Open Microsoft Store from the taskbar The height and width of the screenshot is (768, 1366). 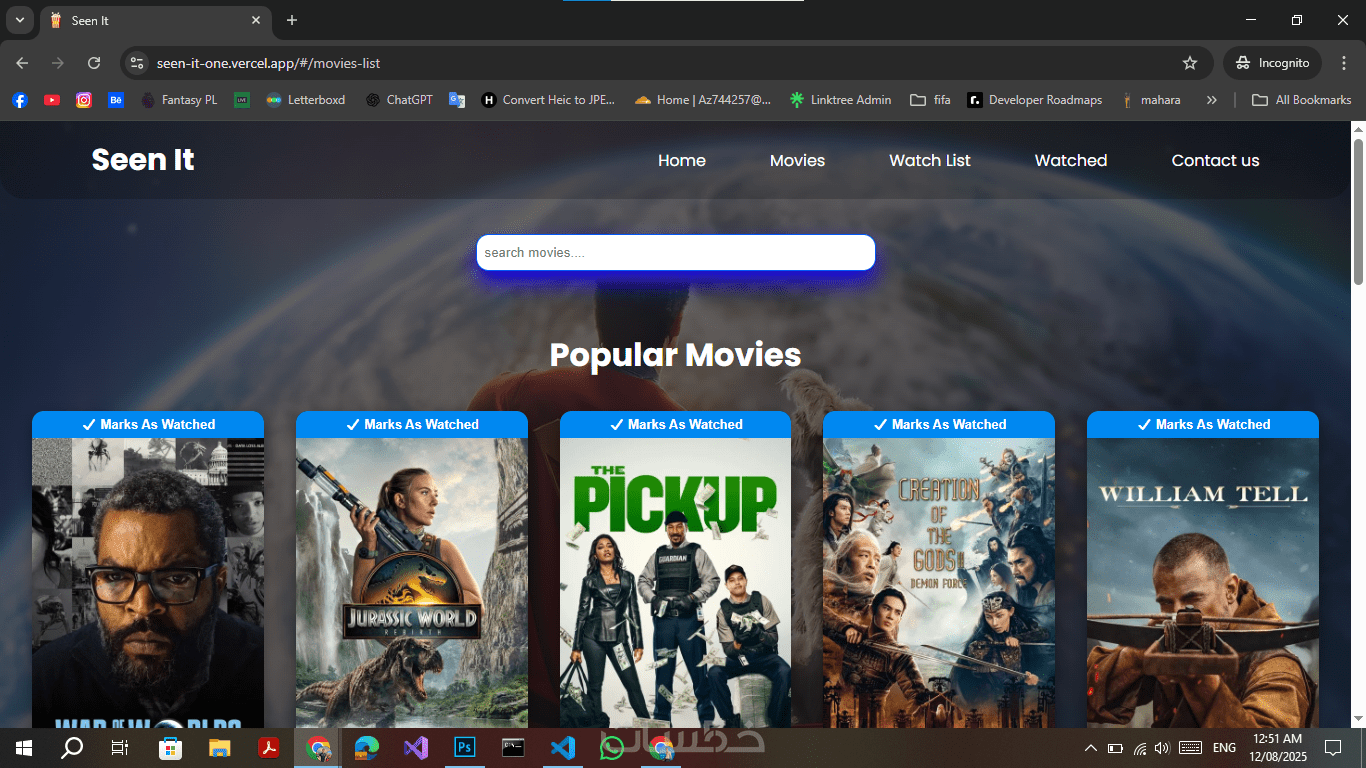point(170,747)
